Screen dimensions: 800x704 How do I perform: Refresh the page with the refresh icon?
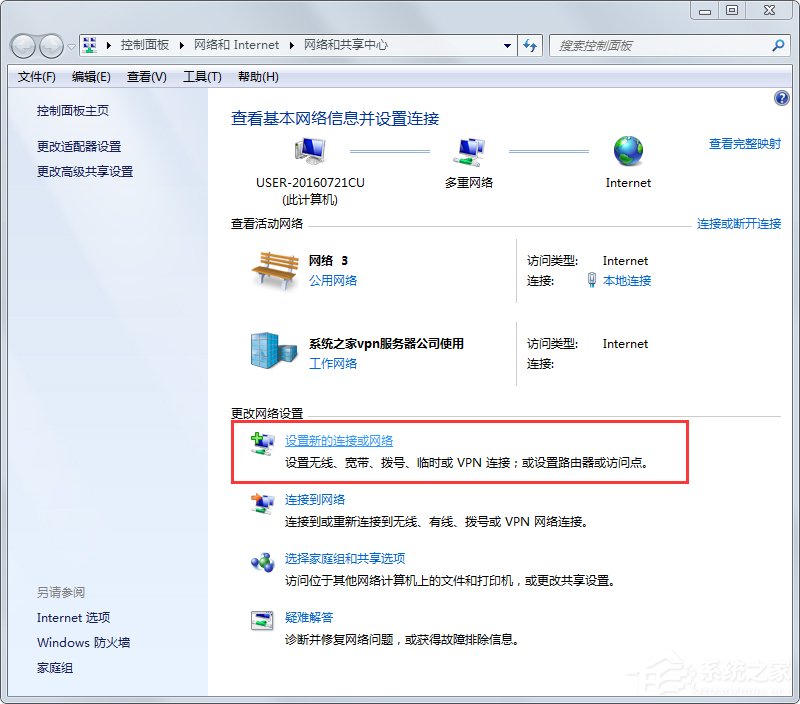tap(531, 45)
